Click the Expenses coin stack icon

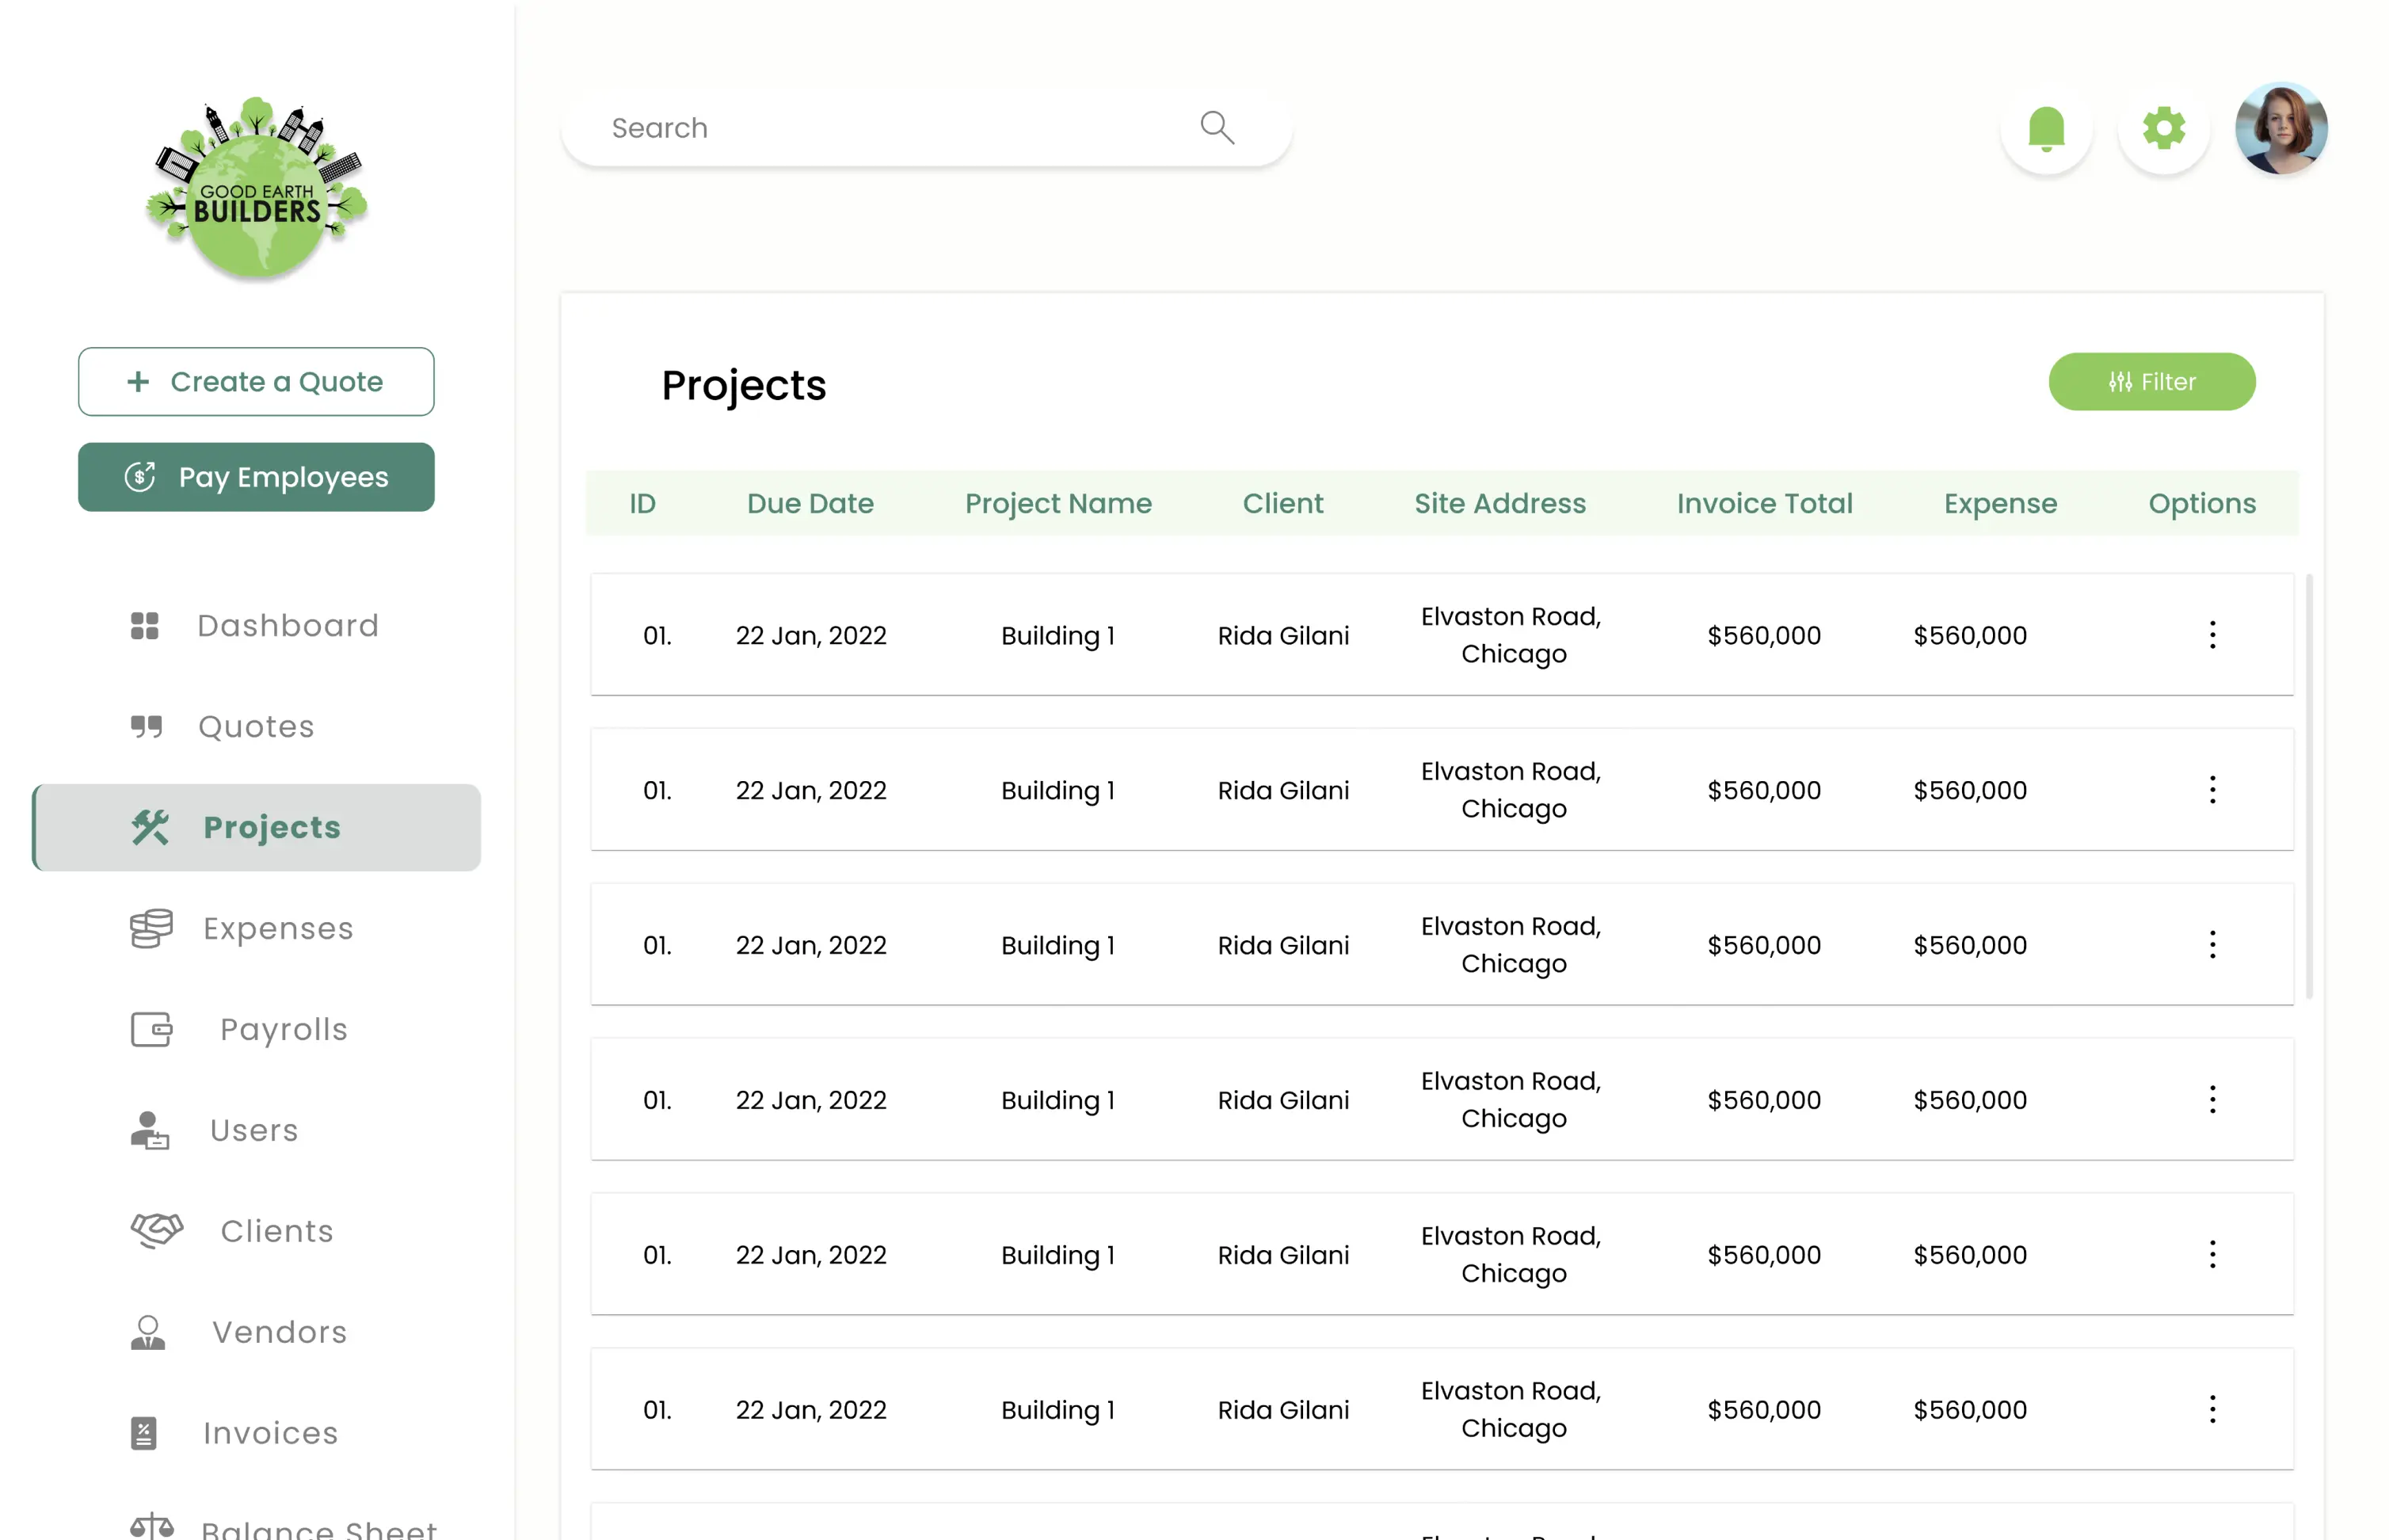[x=151, y=928]
